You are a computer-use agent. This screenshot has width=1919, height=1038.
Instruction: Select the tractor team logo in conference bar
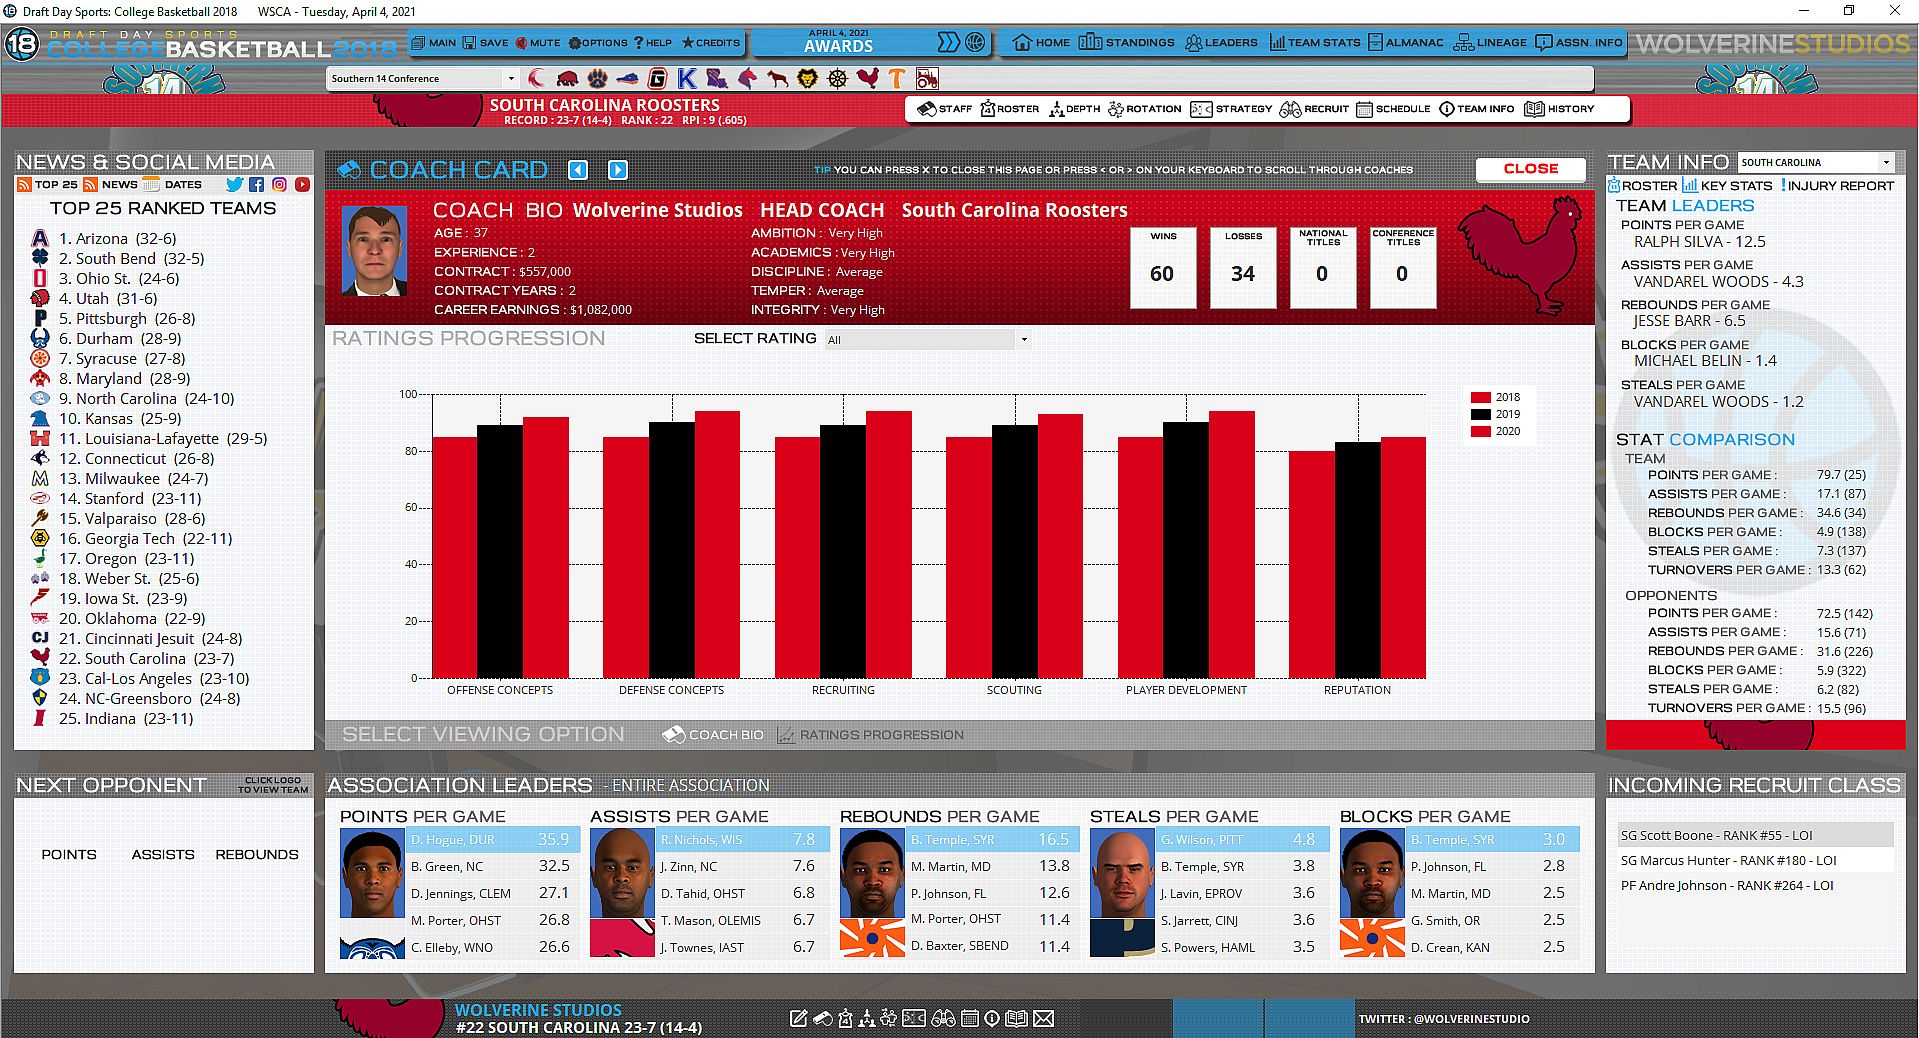(927, 78)
